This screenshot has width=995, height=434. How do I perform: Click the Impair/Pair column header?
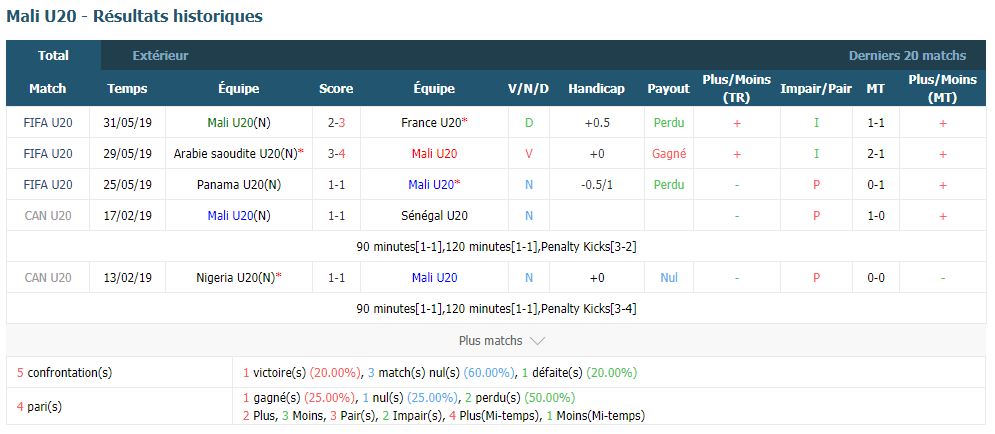pyautogui.click(x=816, y=89)
